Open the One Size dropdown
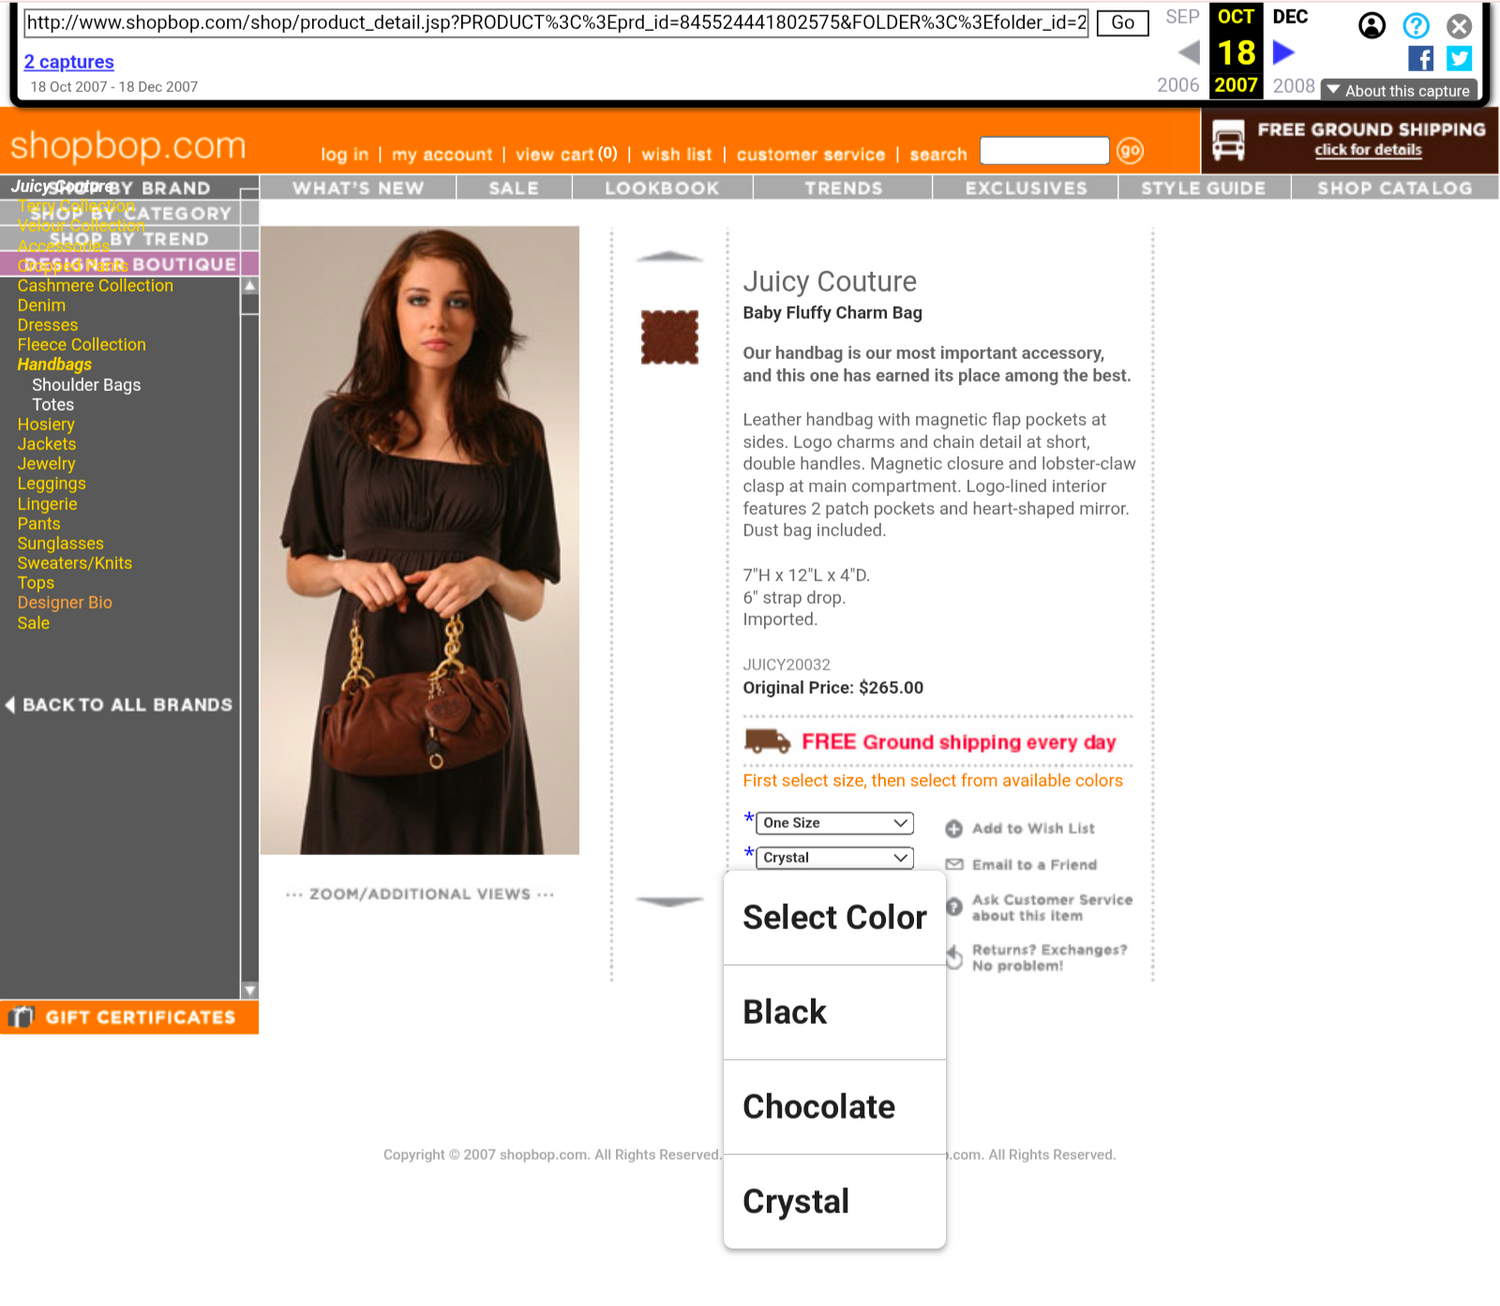 (834, 823)
